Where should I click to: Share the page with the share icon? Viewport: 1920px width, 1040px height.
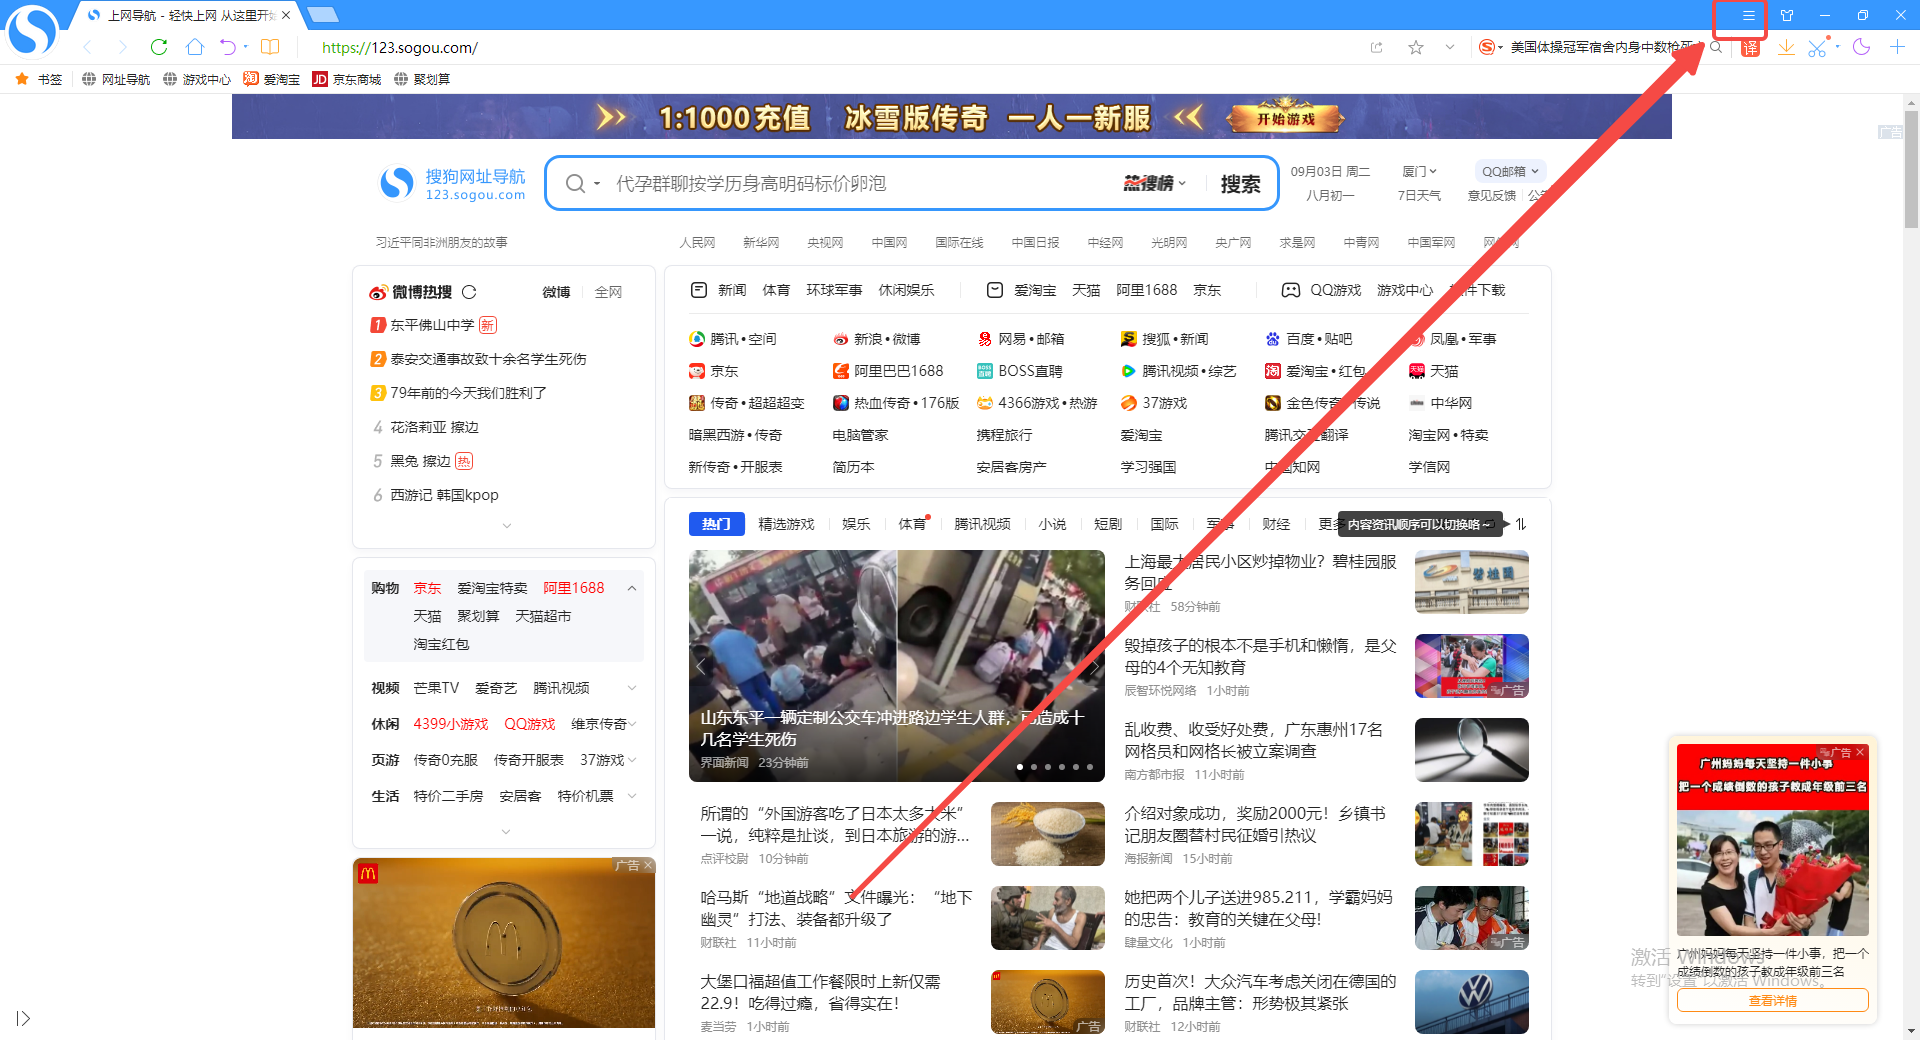tap(1377, 47)
